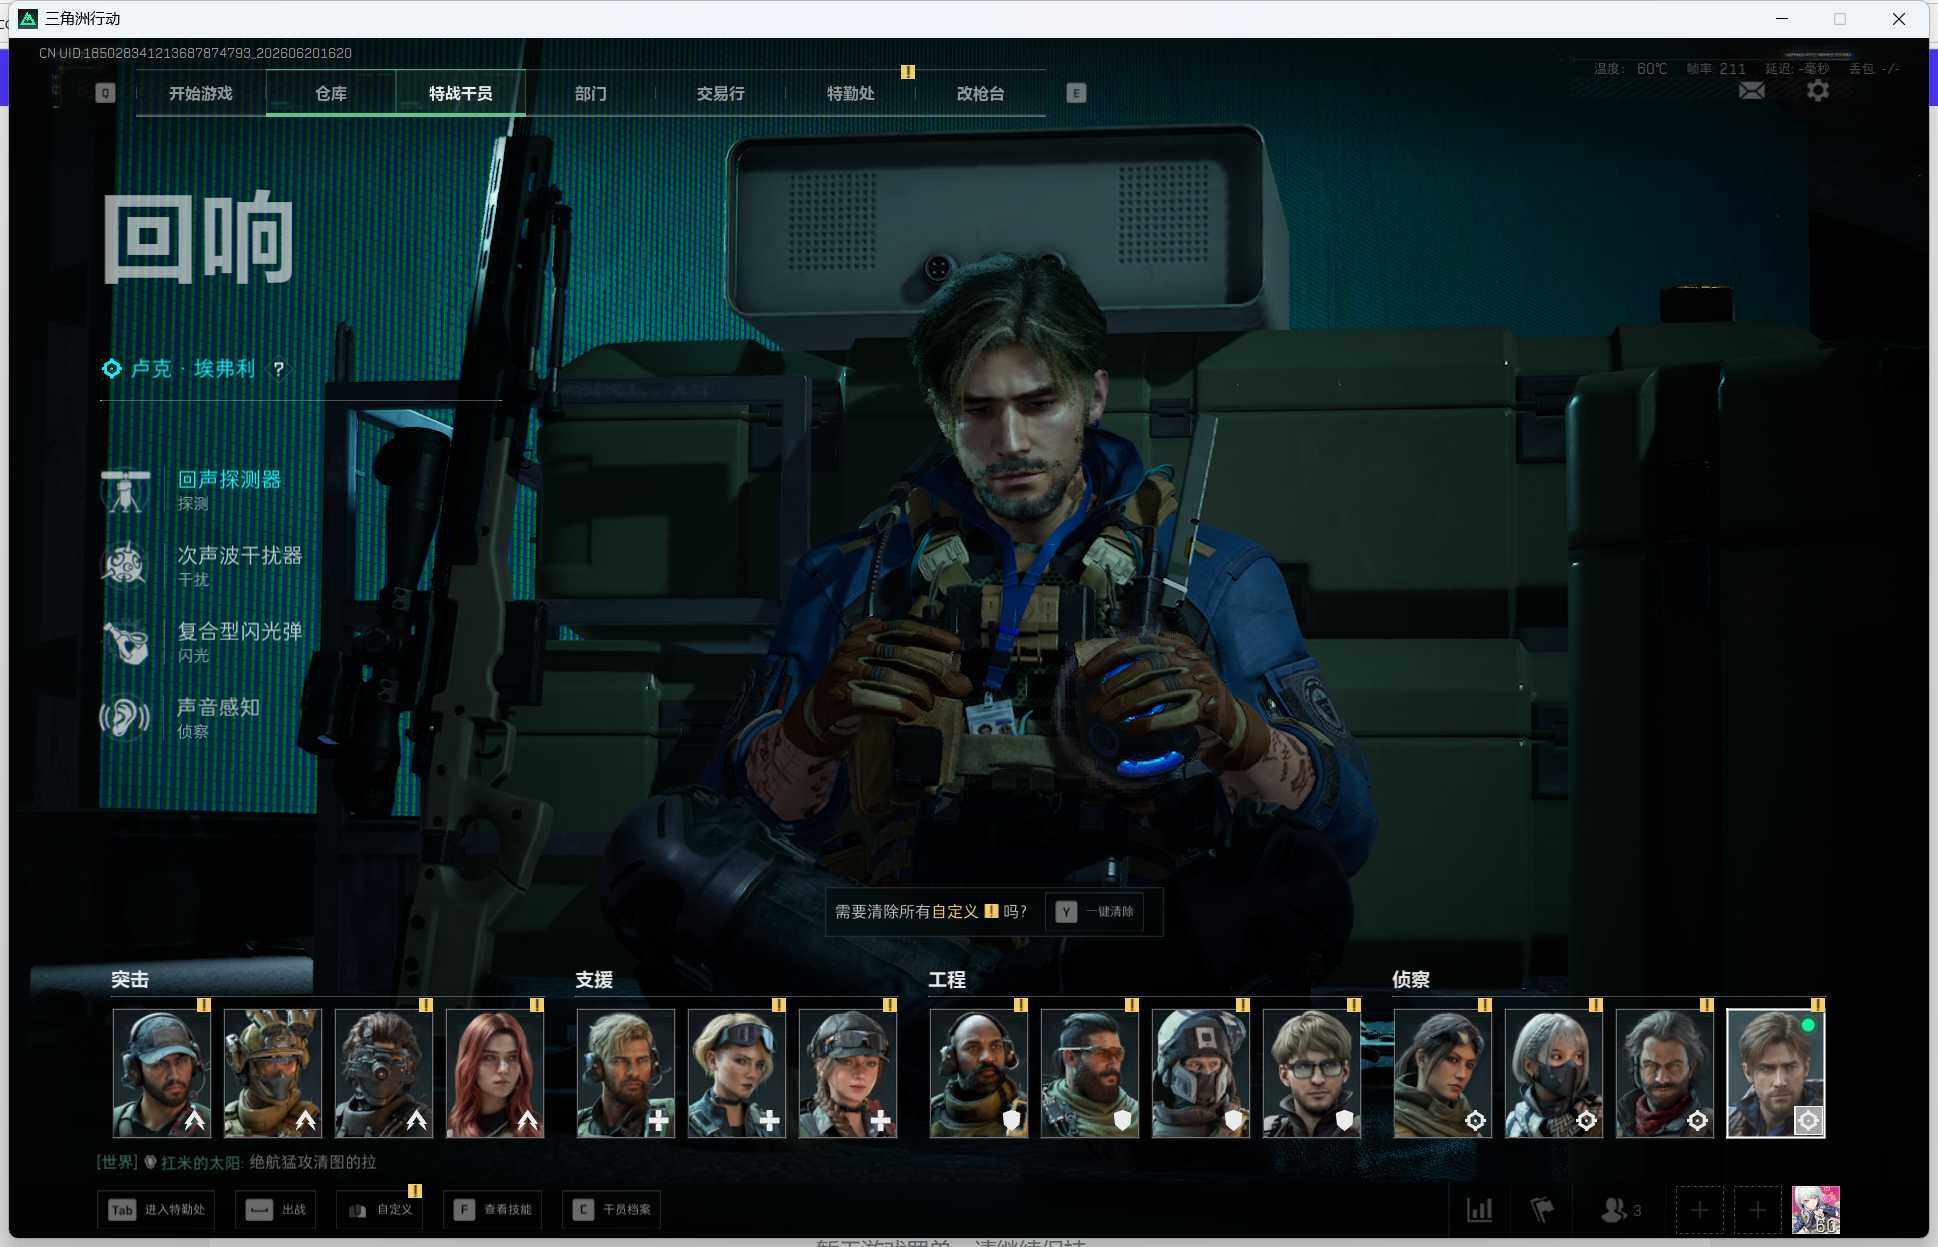Click the 支援 category label
The image size is (1938, 1247).
pos(594,980)
